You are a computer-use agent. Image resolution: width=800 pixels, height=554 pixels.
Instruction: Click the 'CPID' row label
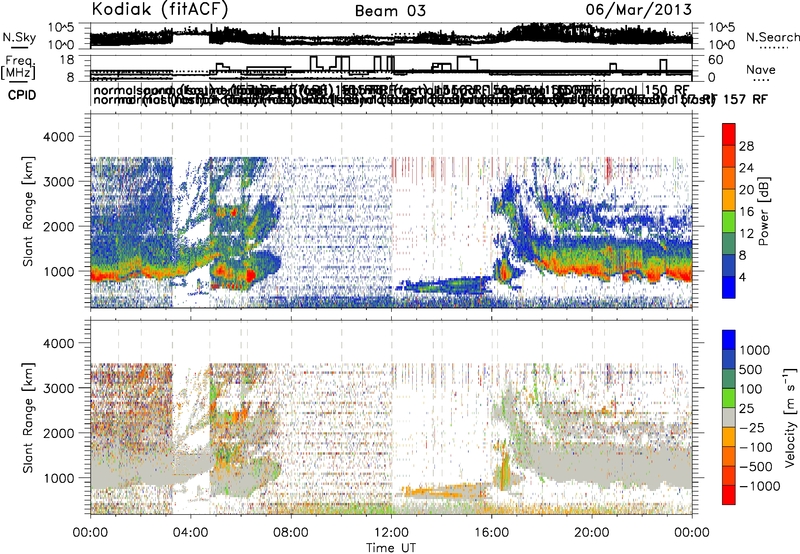22,95
